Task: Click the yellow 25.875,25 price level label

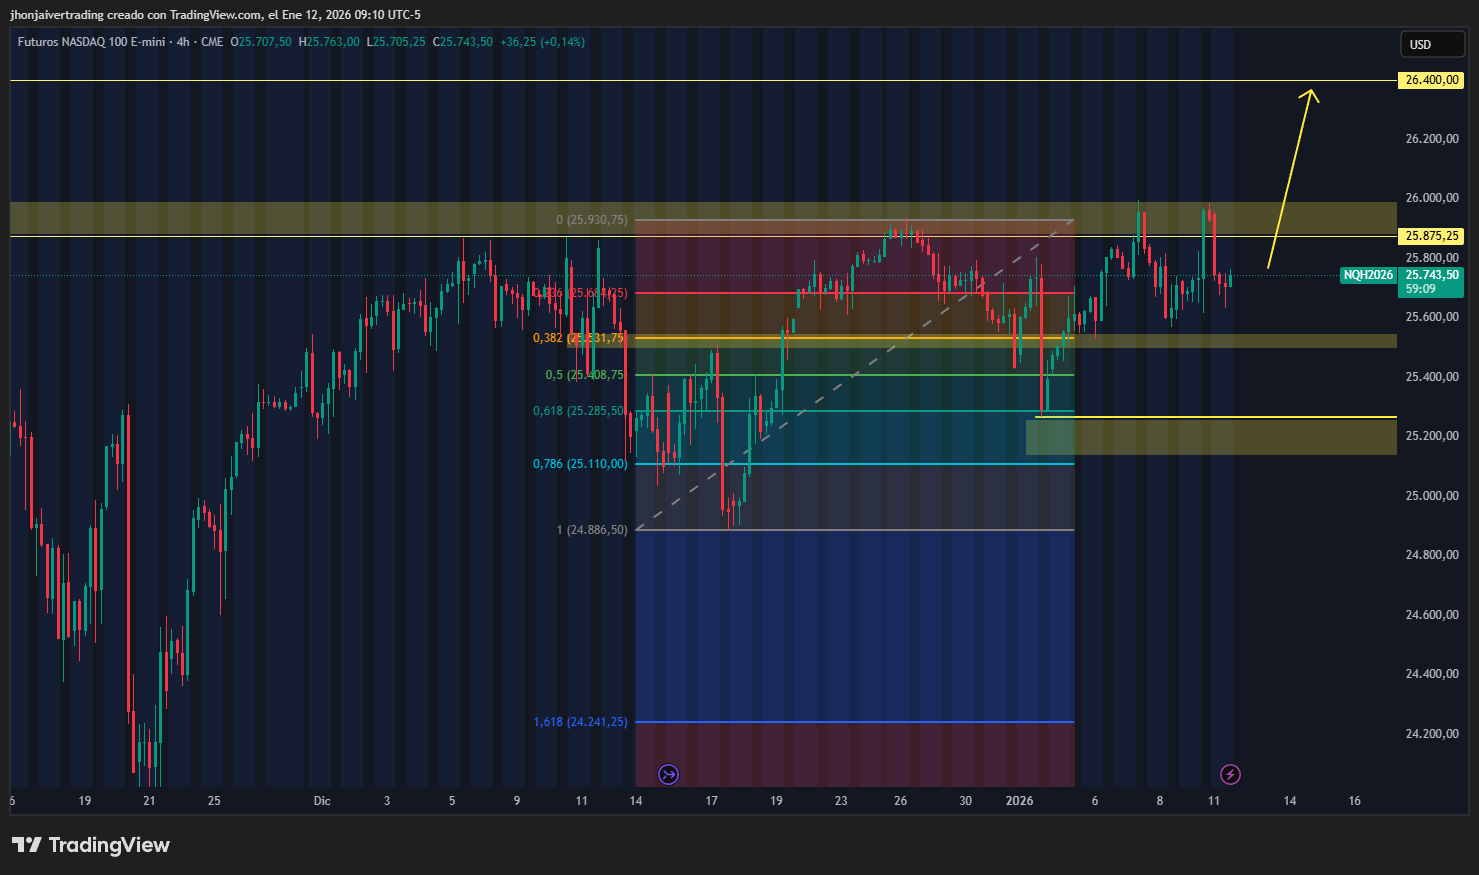Action: [1430, 236]
